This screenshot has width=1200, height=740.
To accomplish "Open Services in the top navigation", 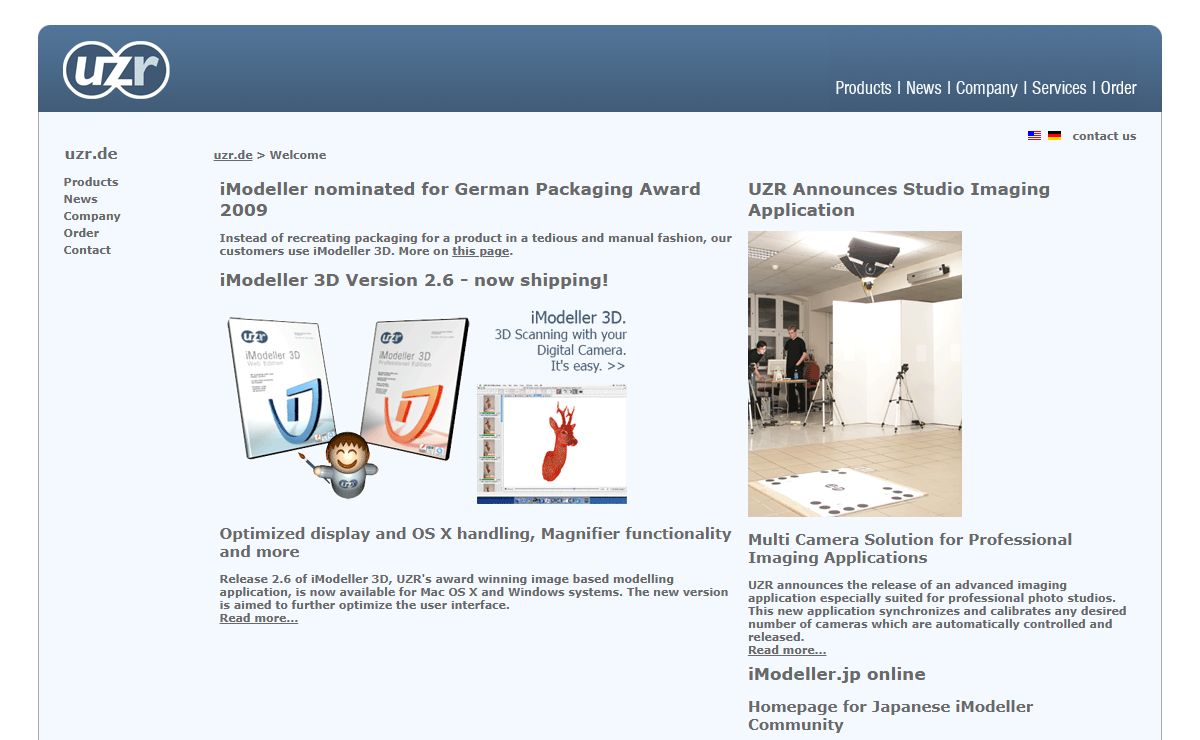I will tap(1059, 88).
